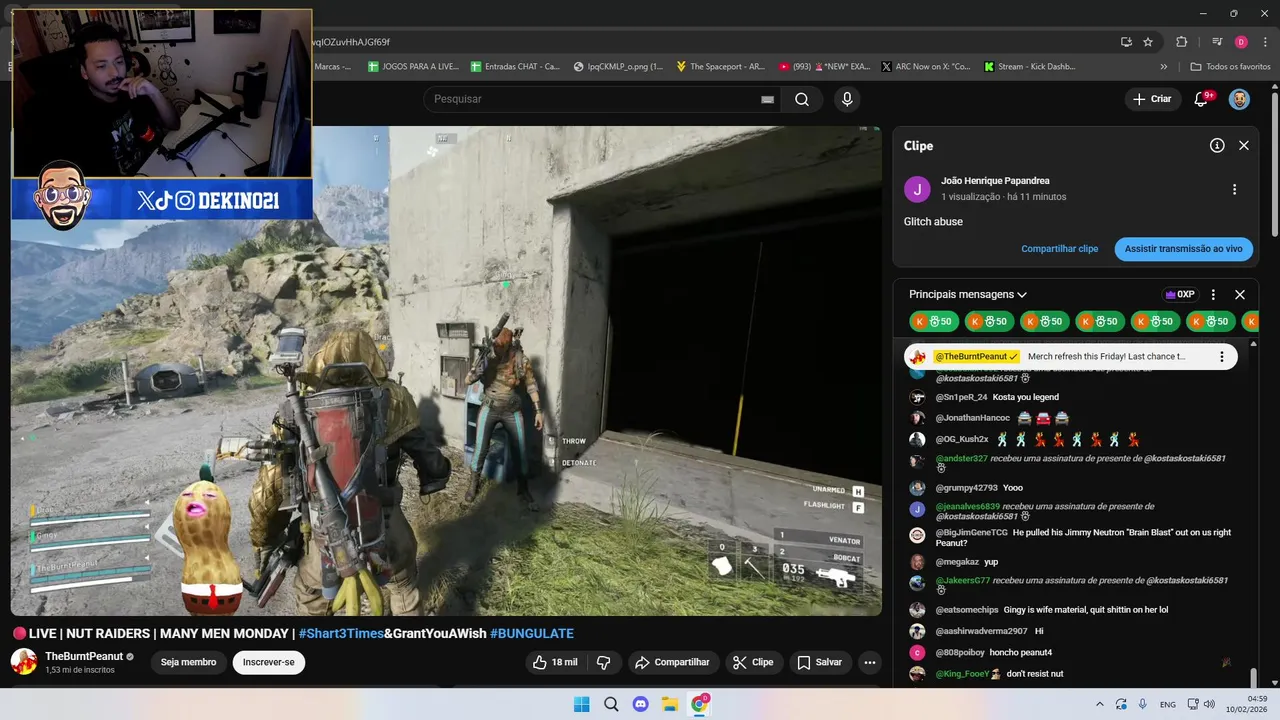The width and height of the screenshot is (1280, 720).
Task: Open Chrome profile D avatar
Action: point(1241,42)
